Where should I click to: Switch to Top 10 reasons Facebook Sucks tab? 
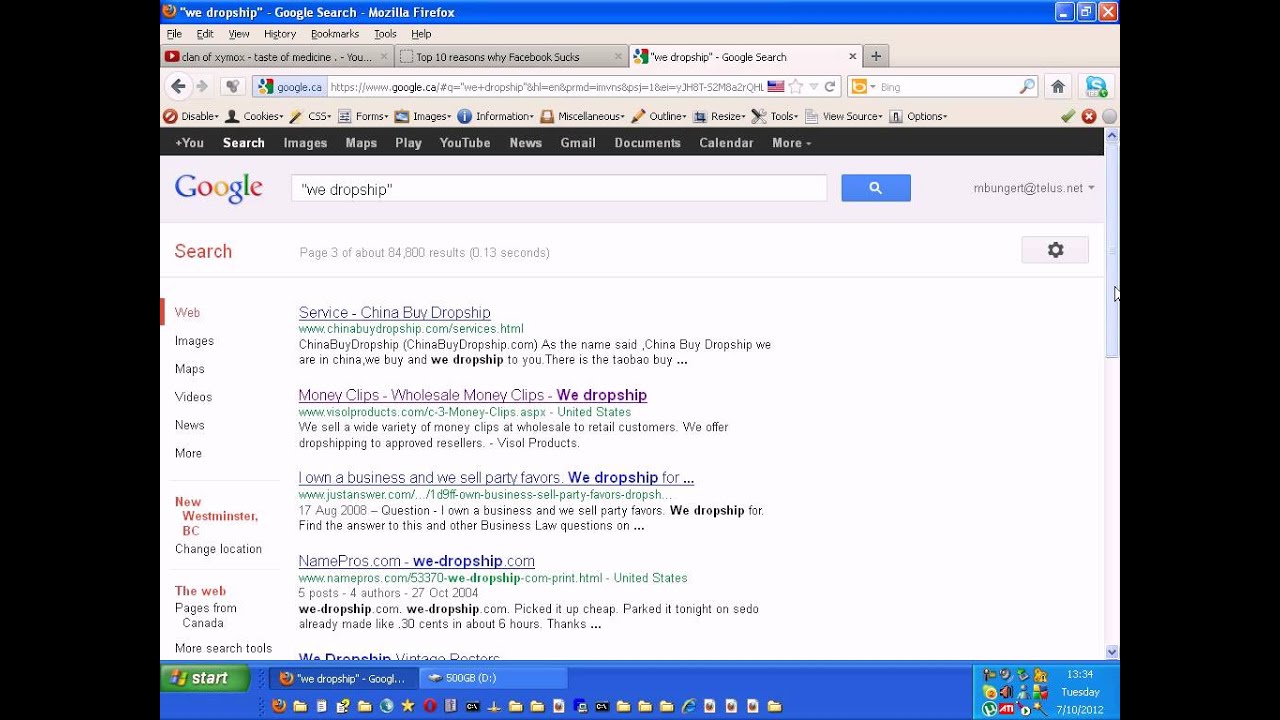point(497,57)
